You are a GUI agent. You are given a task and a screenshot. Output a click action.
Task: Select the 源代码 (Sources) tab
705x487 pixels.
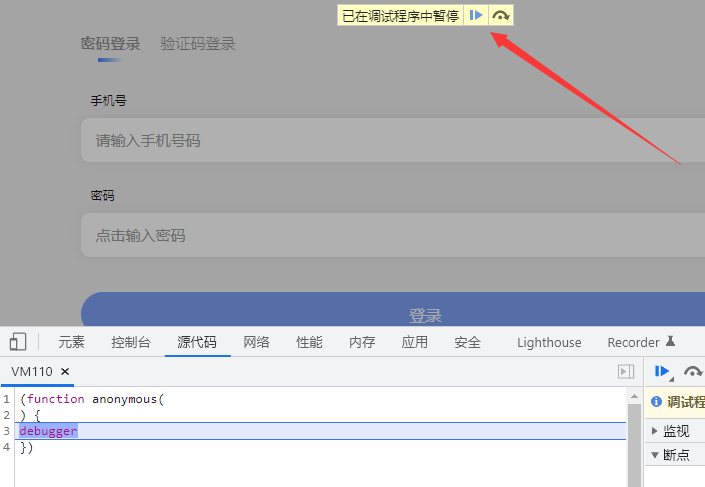[x=197, y=342]
